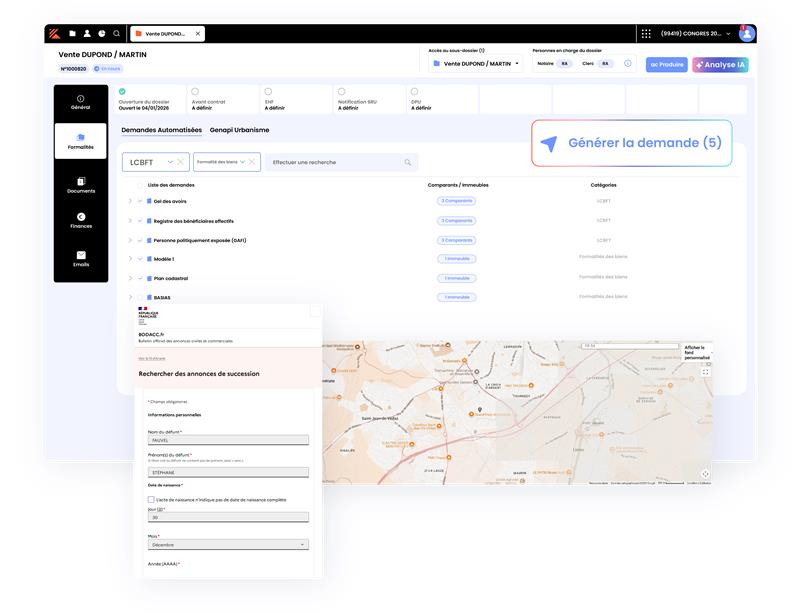Click the Clerc RA badge

coord(605,64)
